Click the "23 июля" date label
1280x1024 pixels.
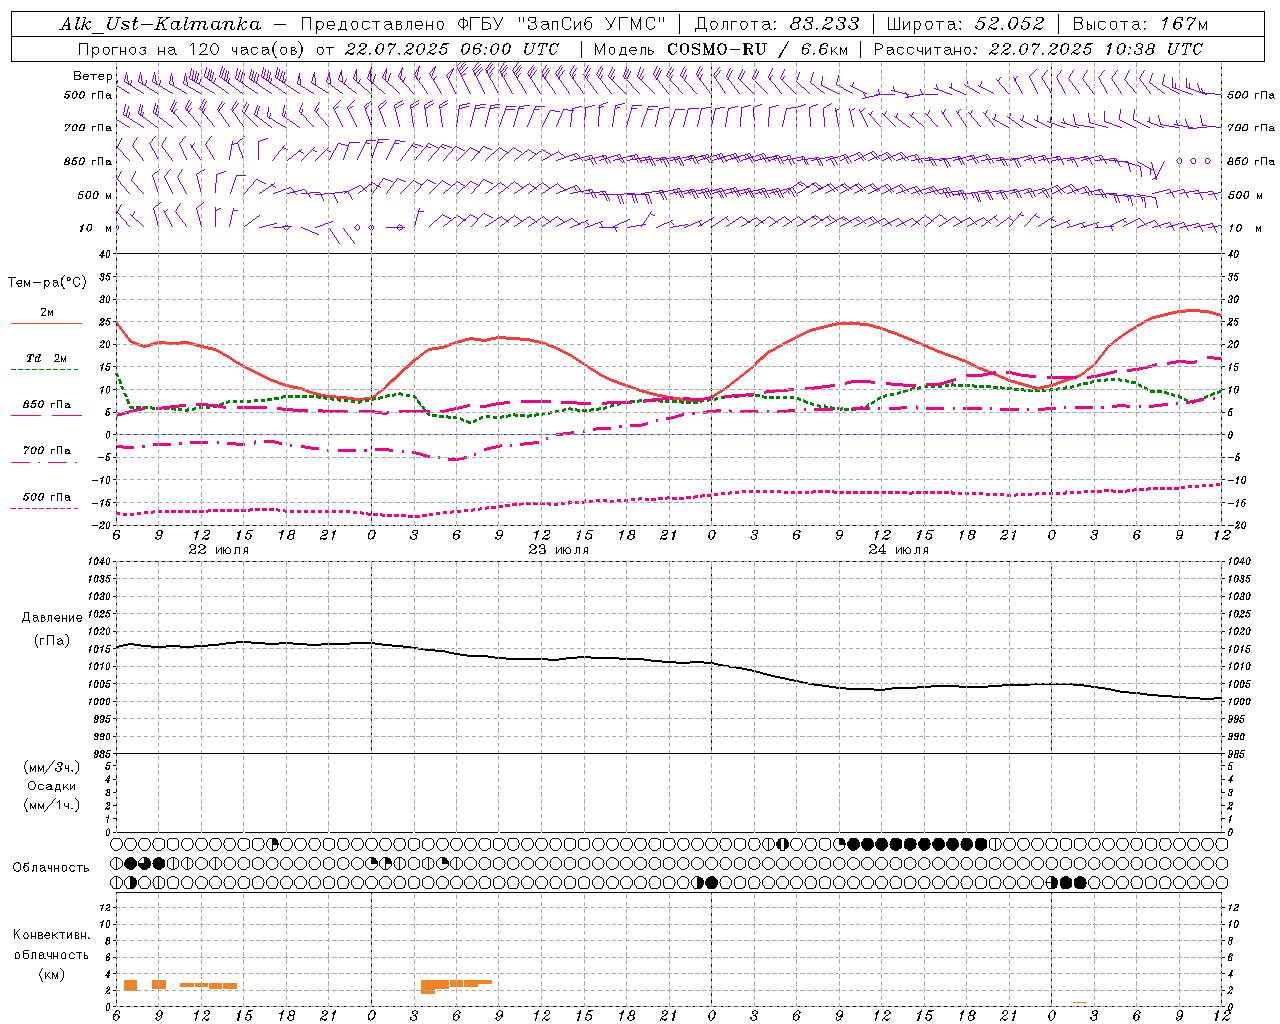click(x=558, y=550)
